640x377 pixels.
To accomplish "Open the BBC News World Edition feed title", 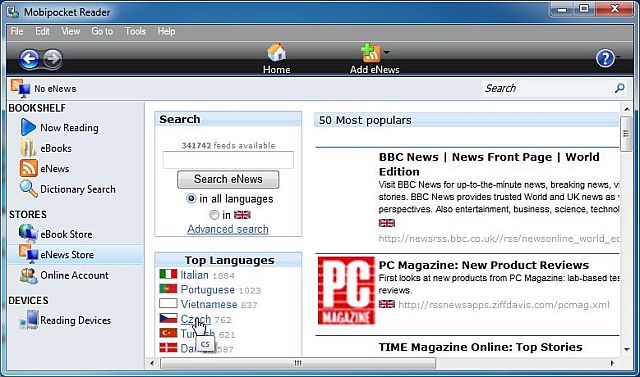I will [x=489, y=164].
